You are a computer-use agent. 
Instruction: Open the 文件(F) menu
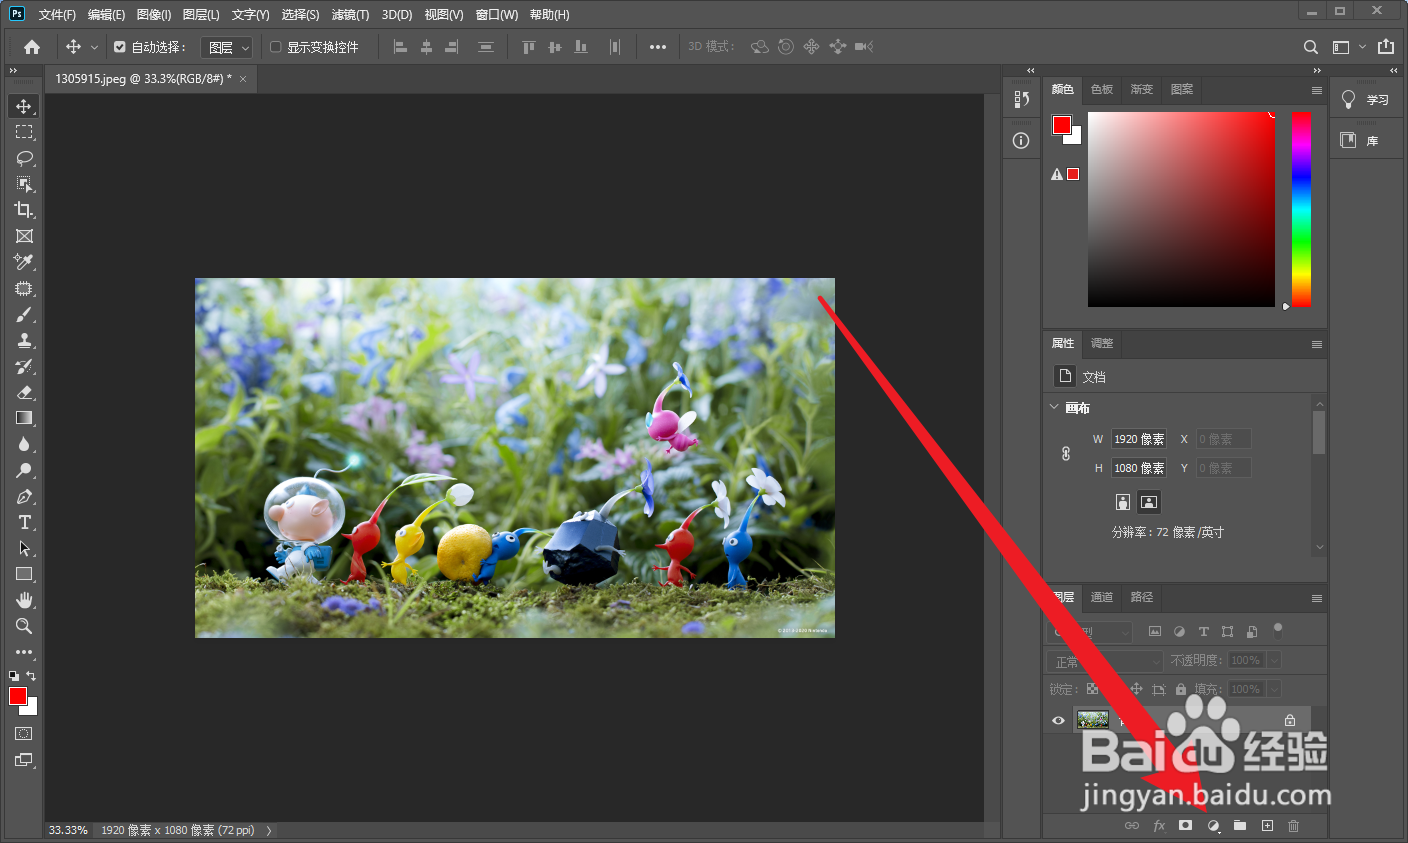pyautogui.click(x=57, y=15)
